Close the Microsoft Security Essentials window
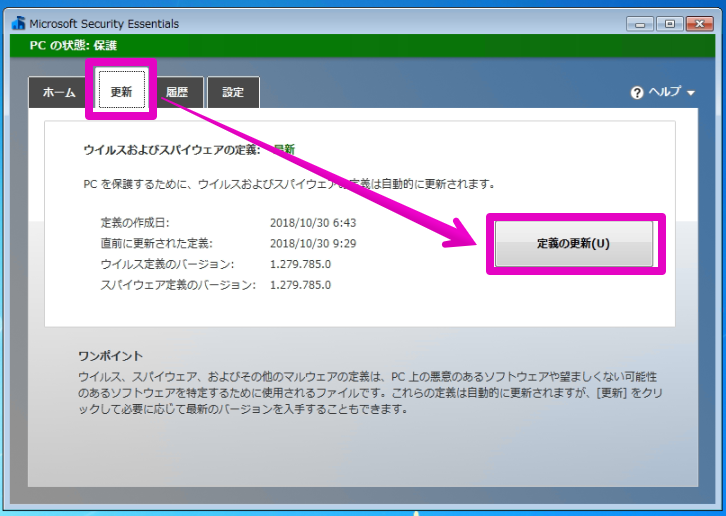726x516 pixels. click(699, 24)
